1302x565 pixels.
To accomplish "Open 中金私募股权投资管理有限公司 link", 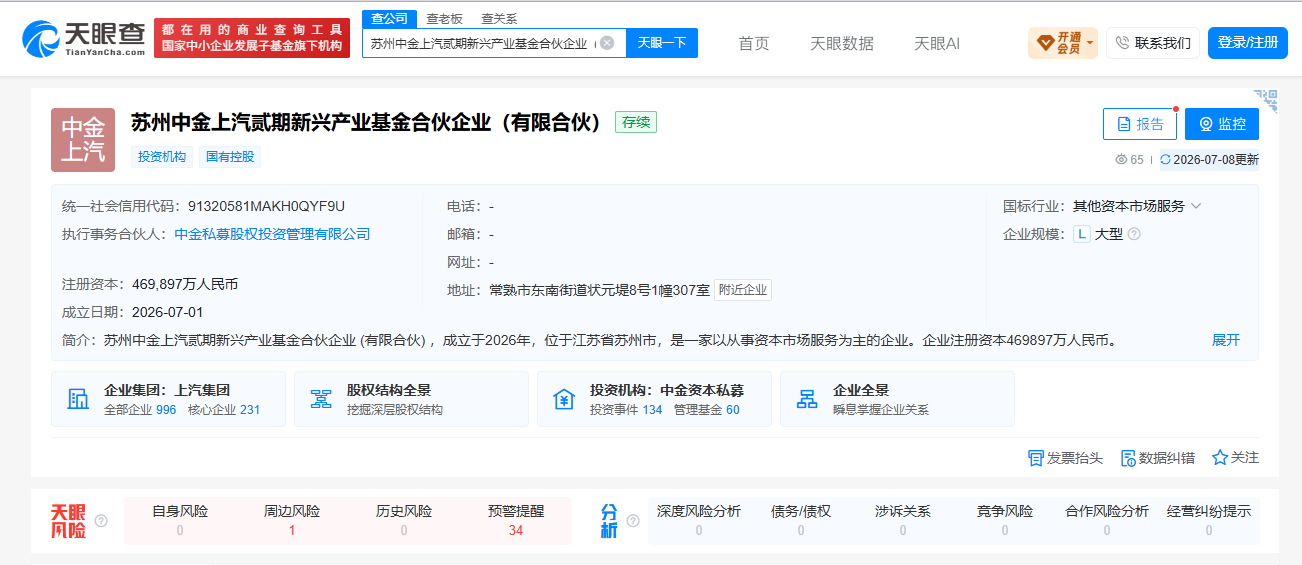I will [272, 234].
